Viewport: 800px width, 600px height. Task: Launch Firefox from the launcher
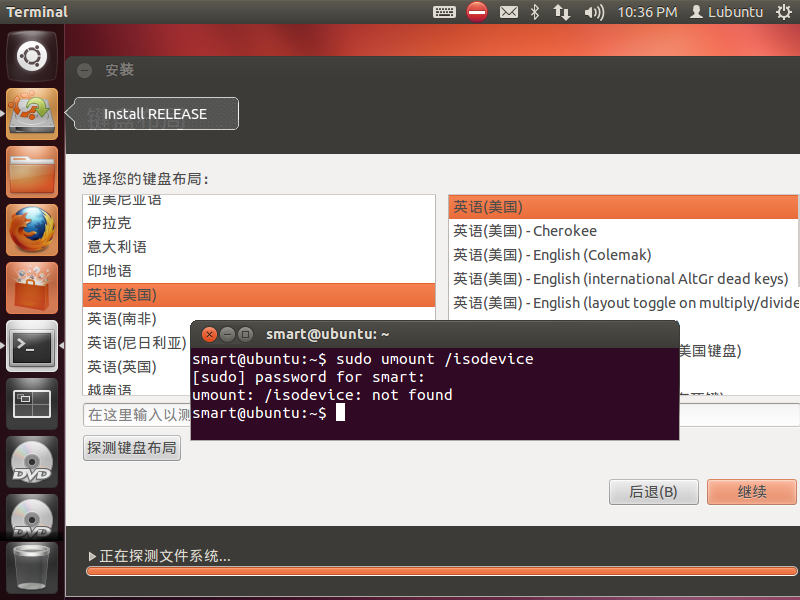coord(32,230)
